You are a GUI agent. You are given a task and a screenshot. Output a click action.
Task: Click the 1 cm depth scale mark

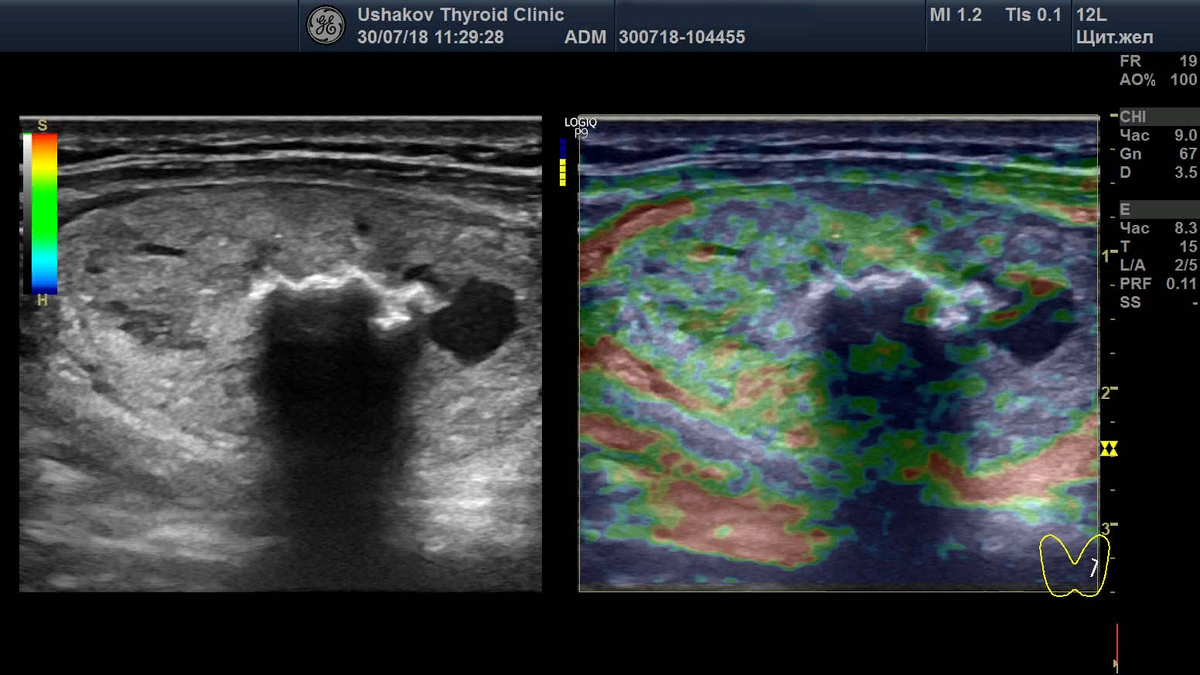(x=1108, y=255)
